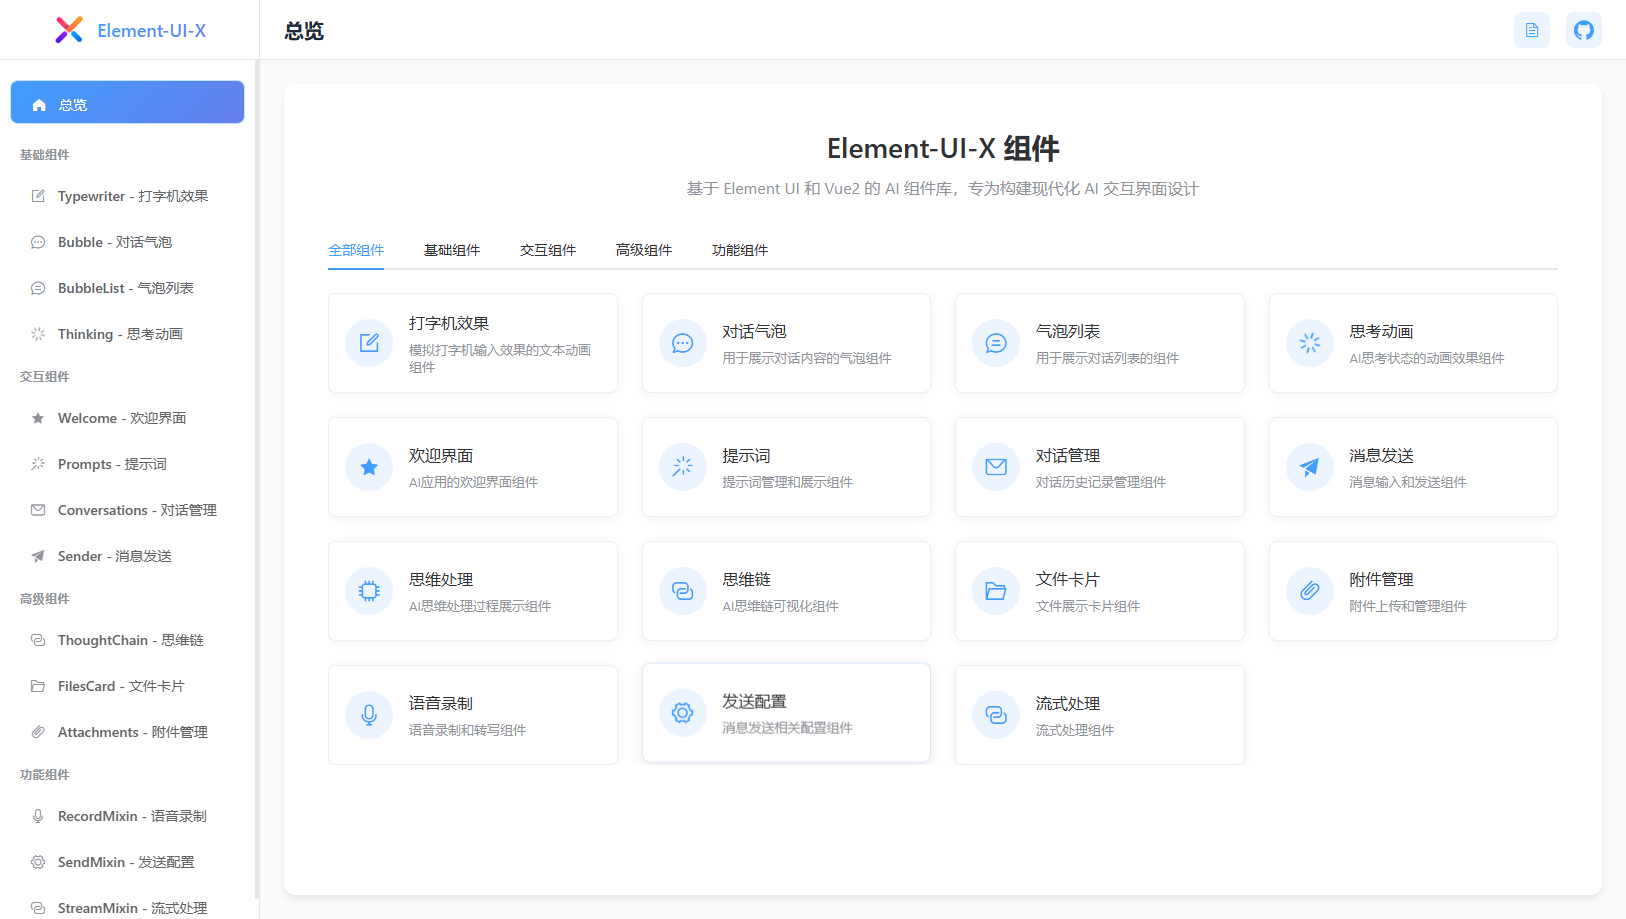Click the loading spinner icon on 思考动画 card
Viewport: 1626px width, 919px height.
(1310, 343)
